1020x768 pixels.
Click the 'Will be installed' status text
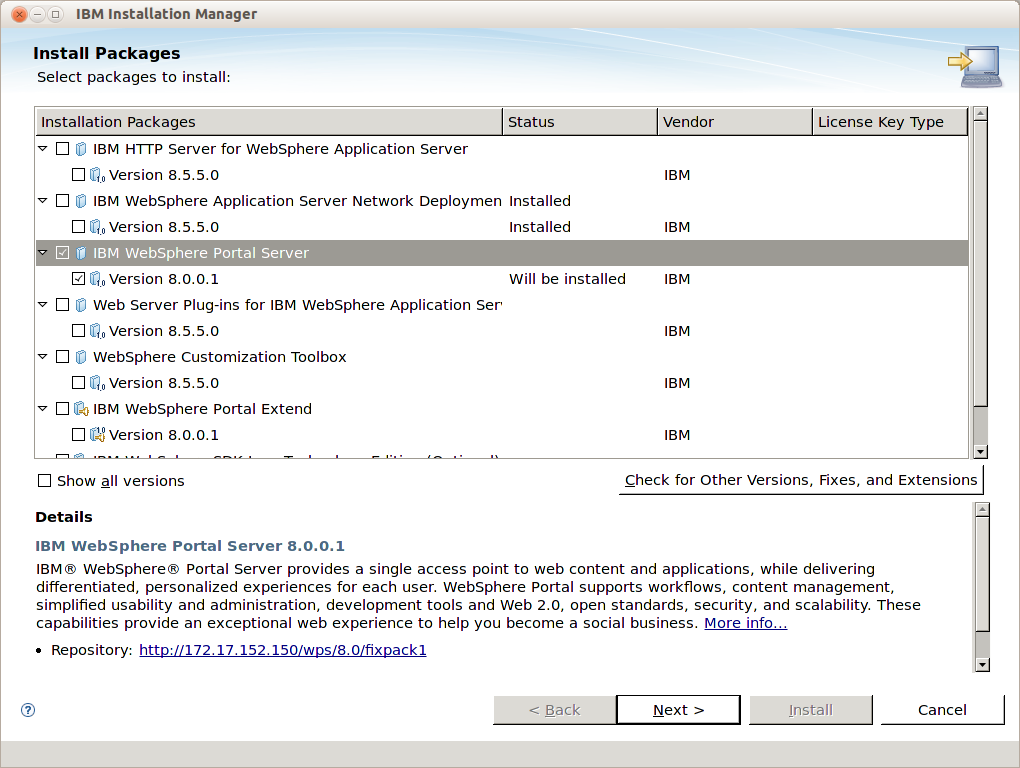tap(567, 279)
